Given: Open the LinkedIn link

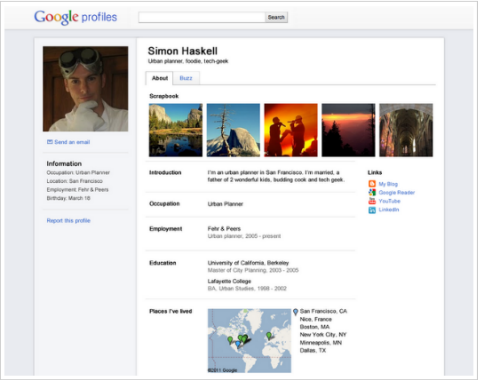Looking at the screenshot, I should [x=389, y=210].
